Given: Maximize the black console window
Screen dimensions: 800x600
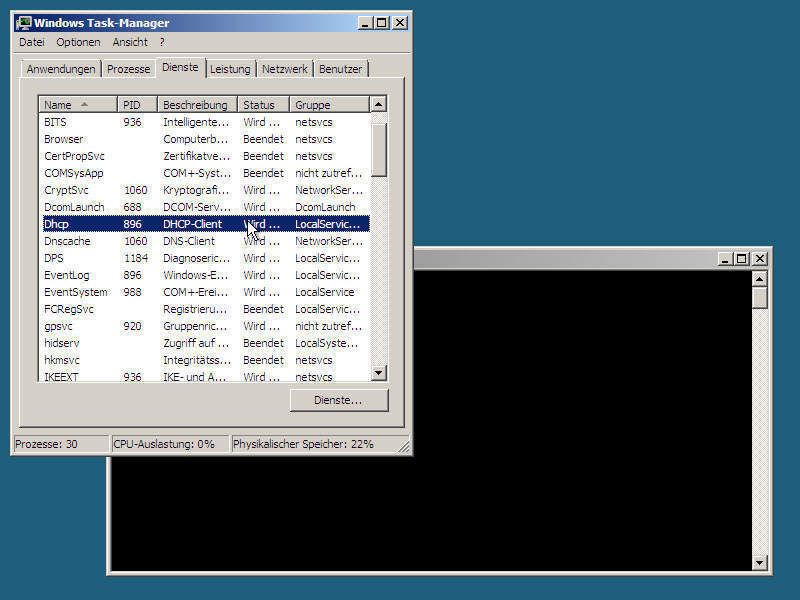Looking at the screenshot, I should tap(741, 259).
